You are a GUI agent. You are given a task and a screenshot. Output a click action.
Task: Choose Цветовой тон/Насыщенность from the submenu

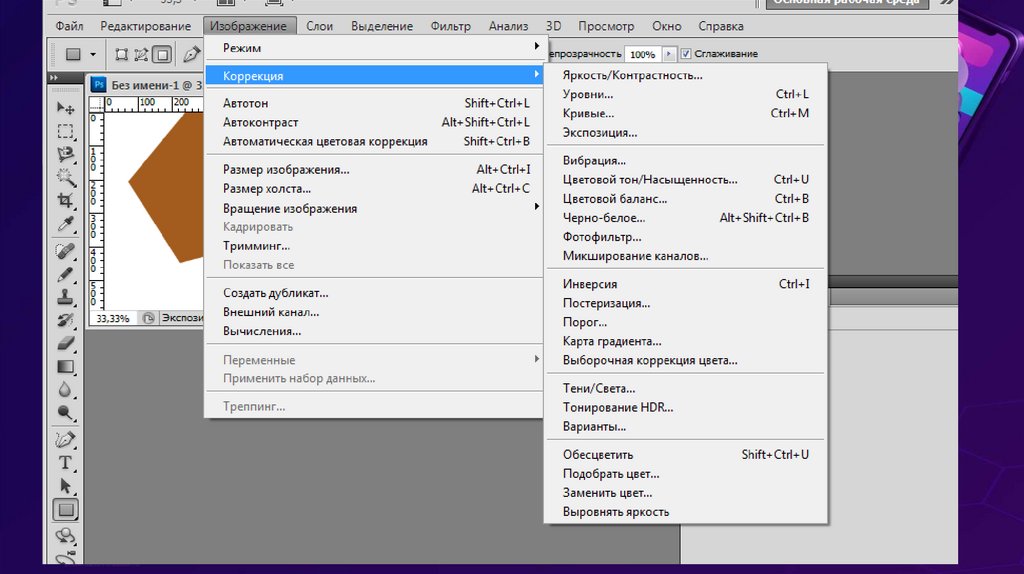[650, 180]
